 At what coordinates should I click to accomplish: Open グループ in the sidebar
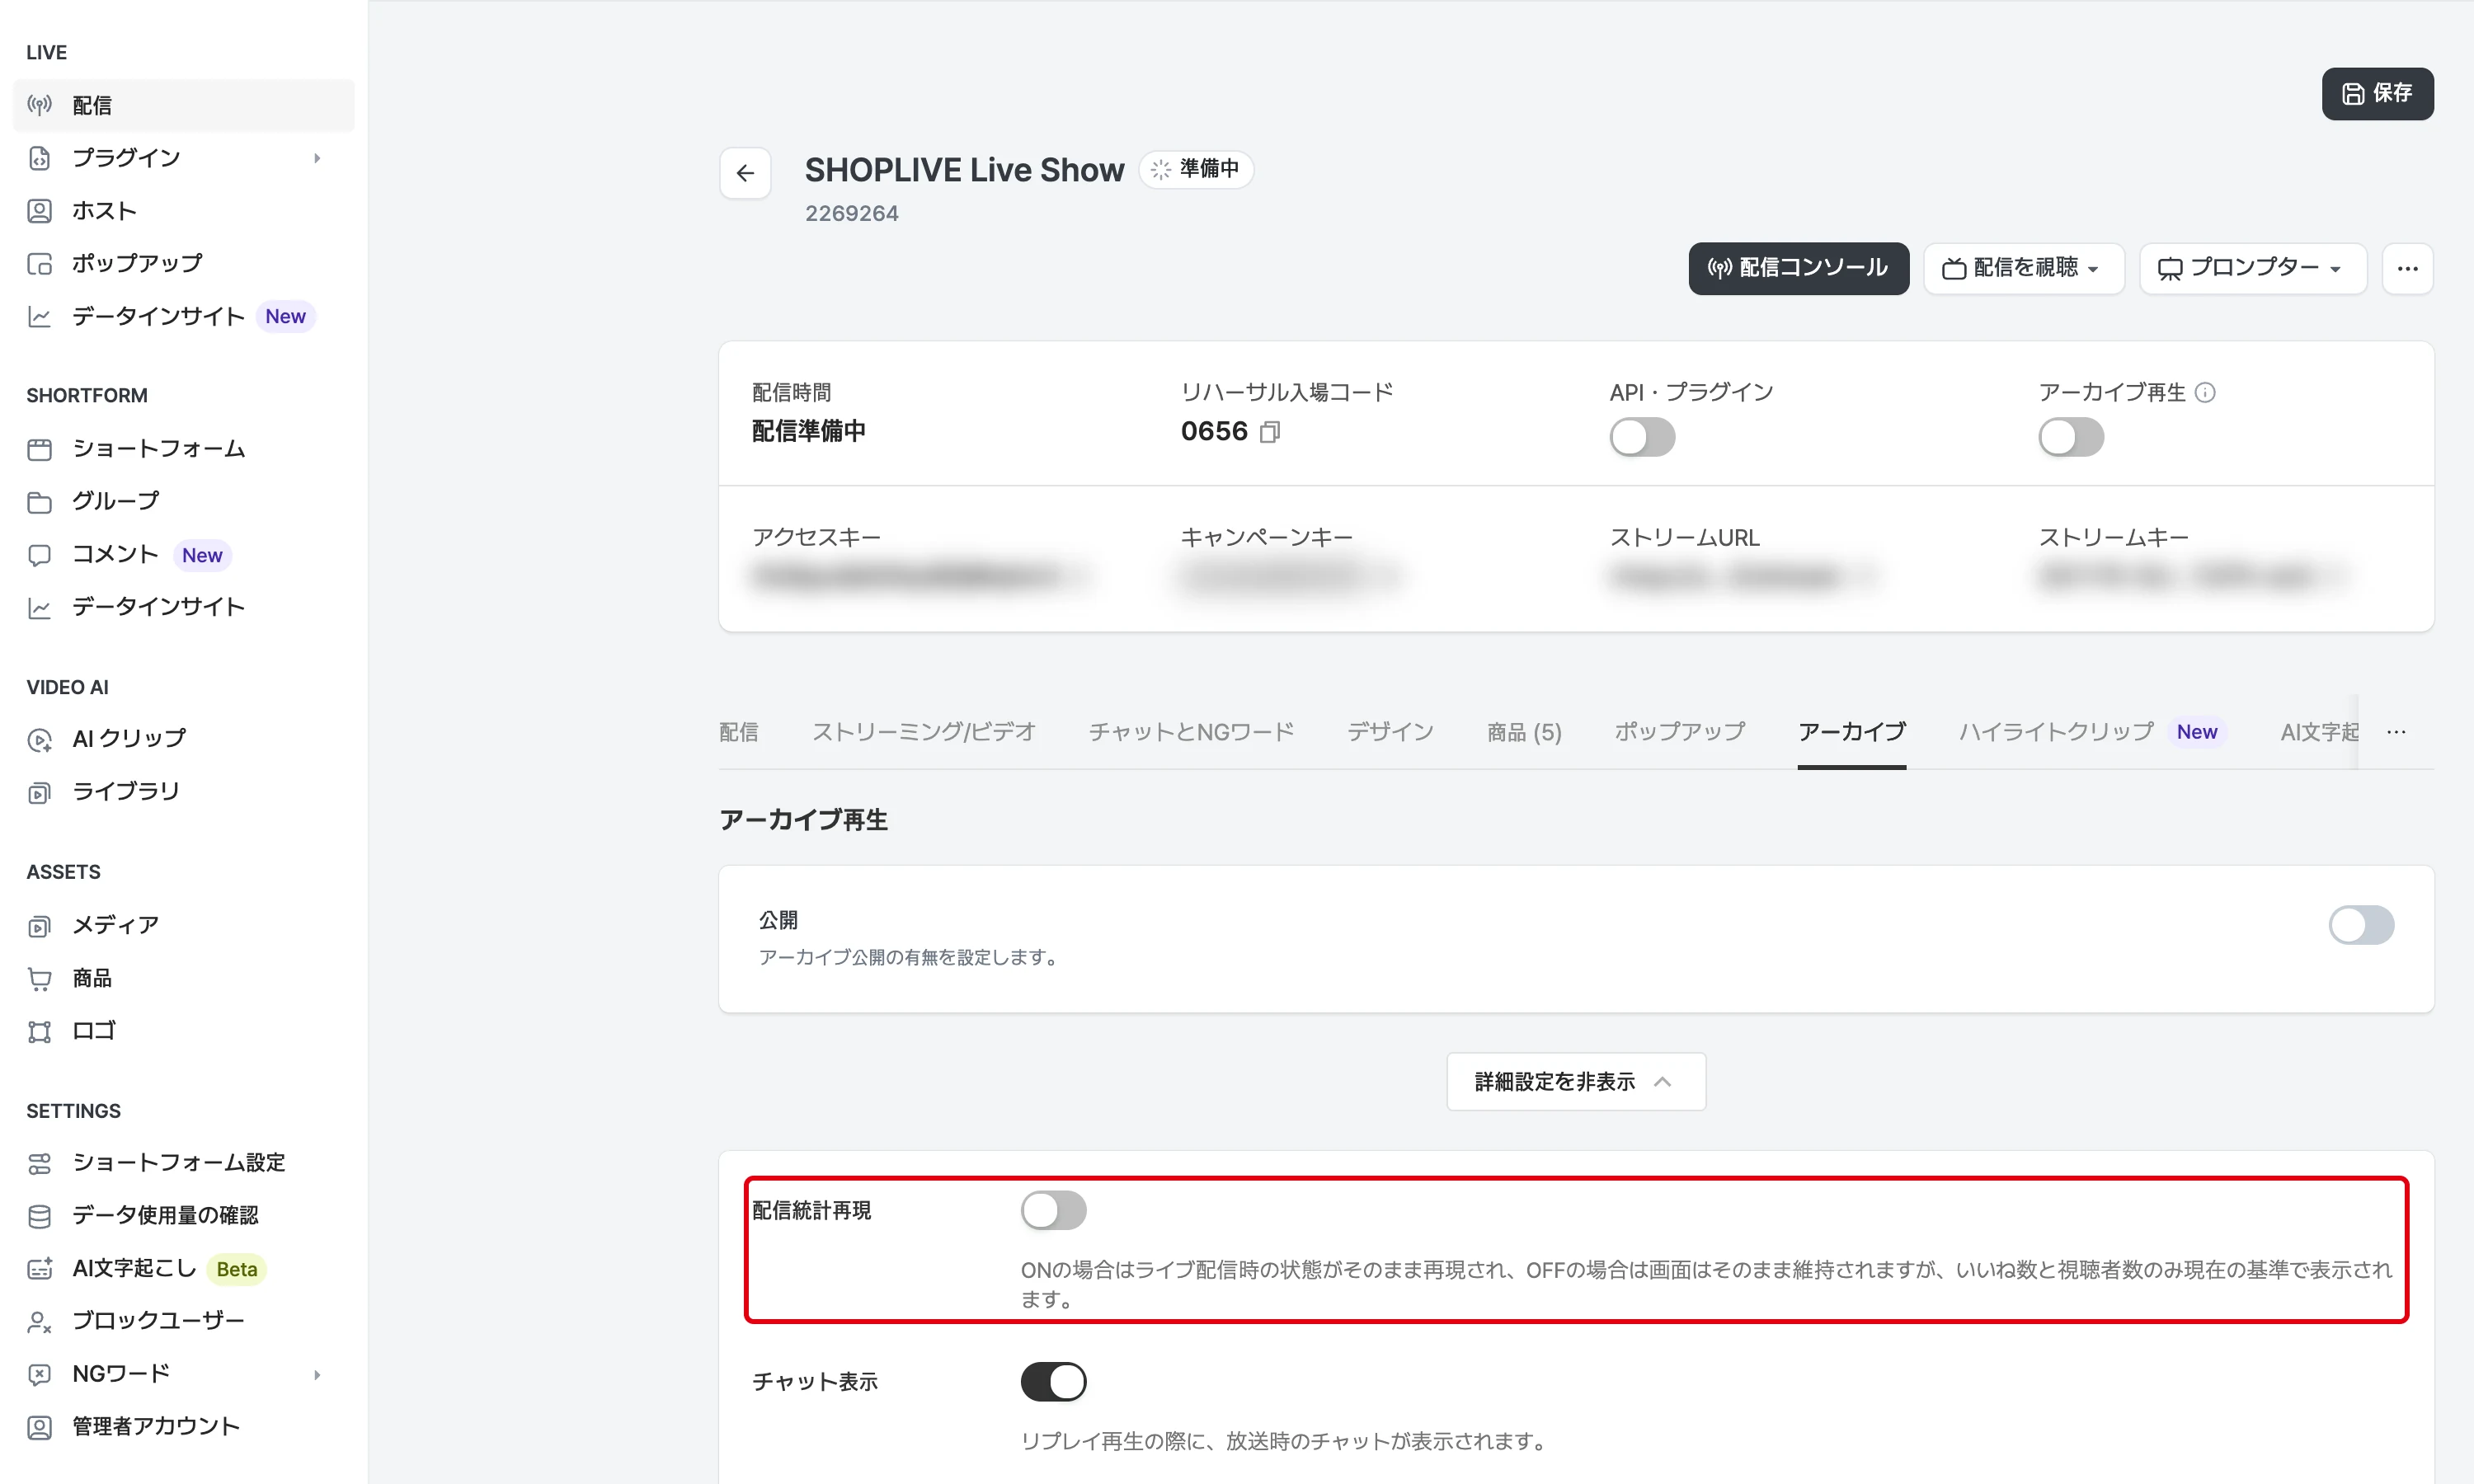[184, 501]
